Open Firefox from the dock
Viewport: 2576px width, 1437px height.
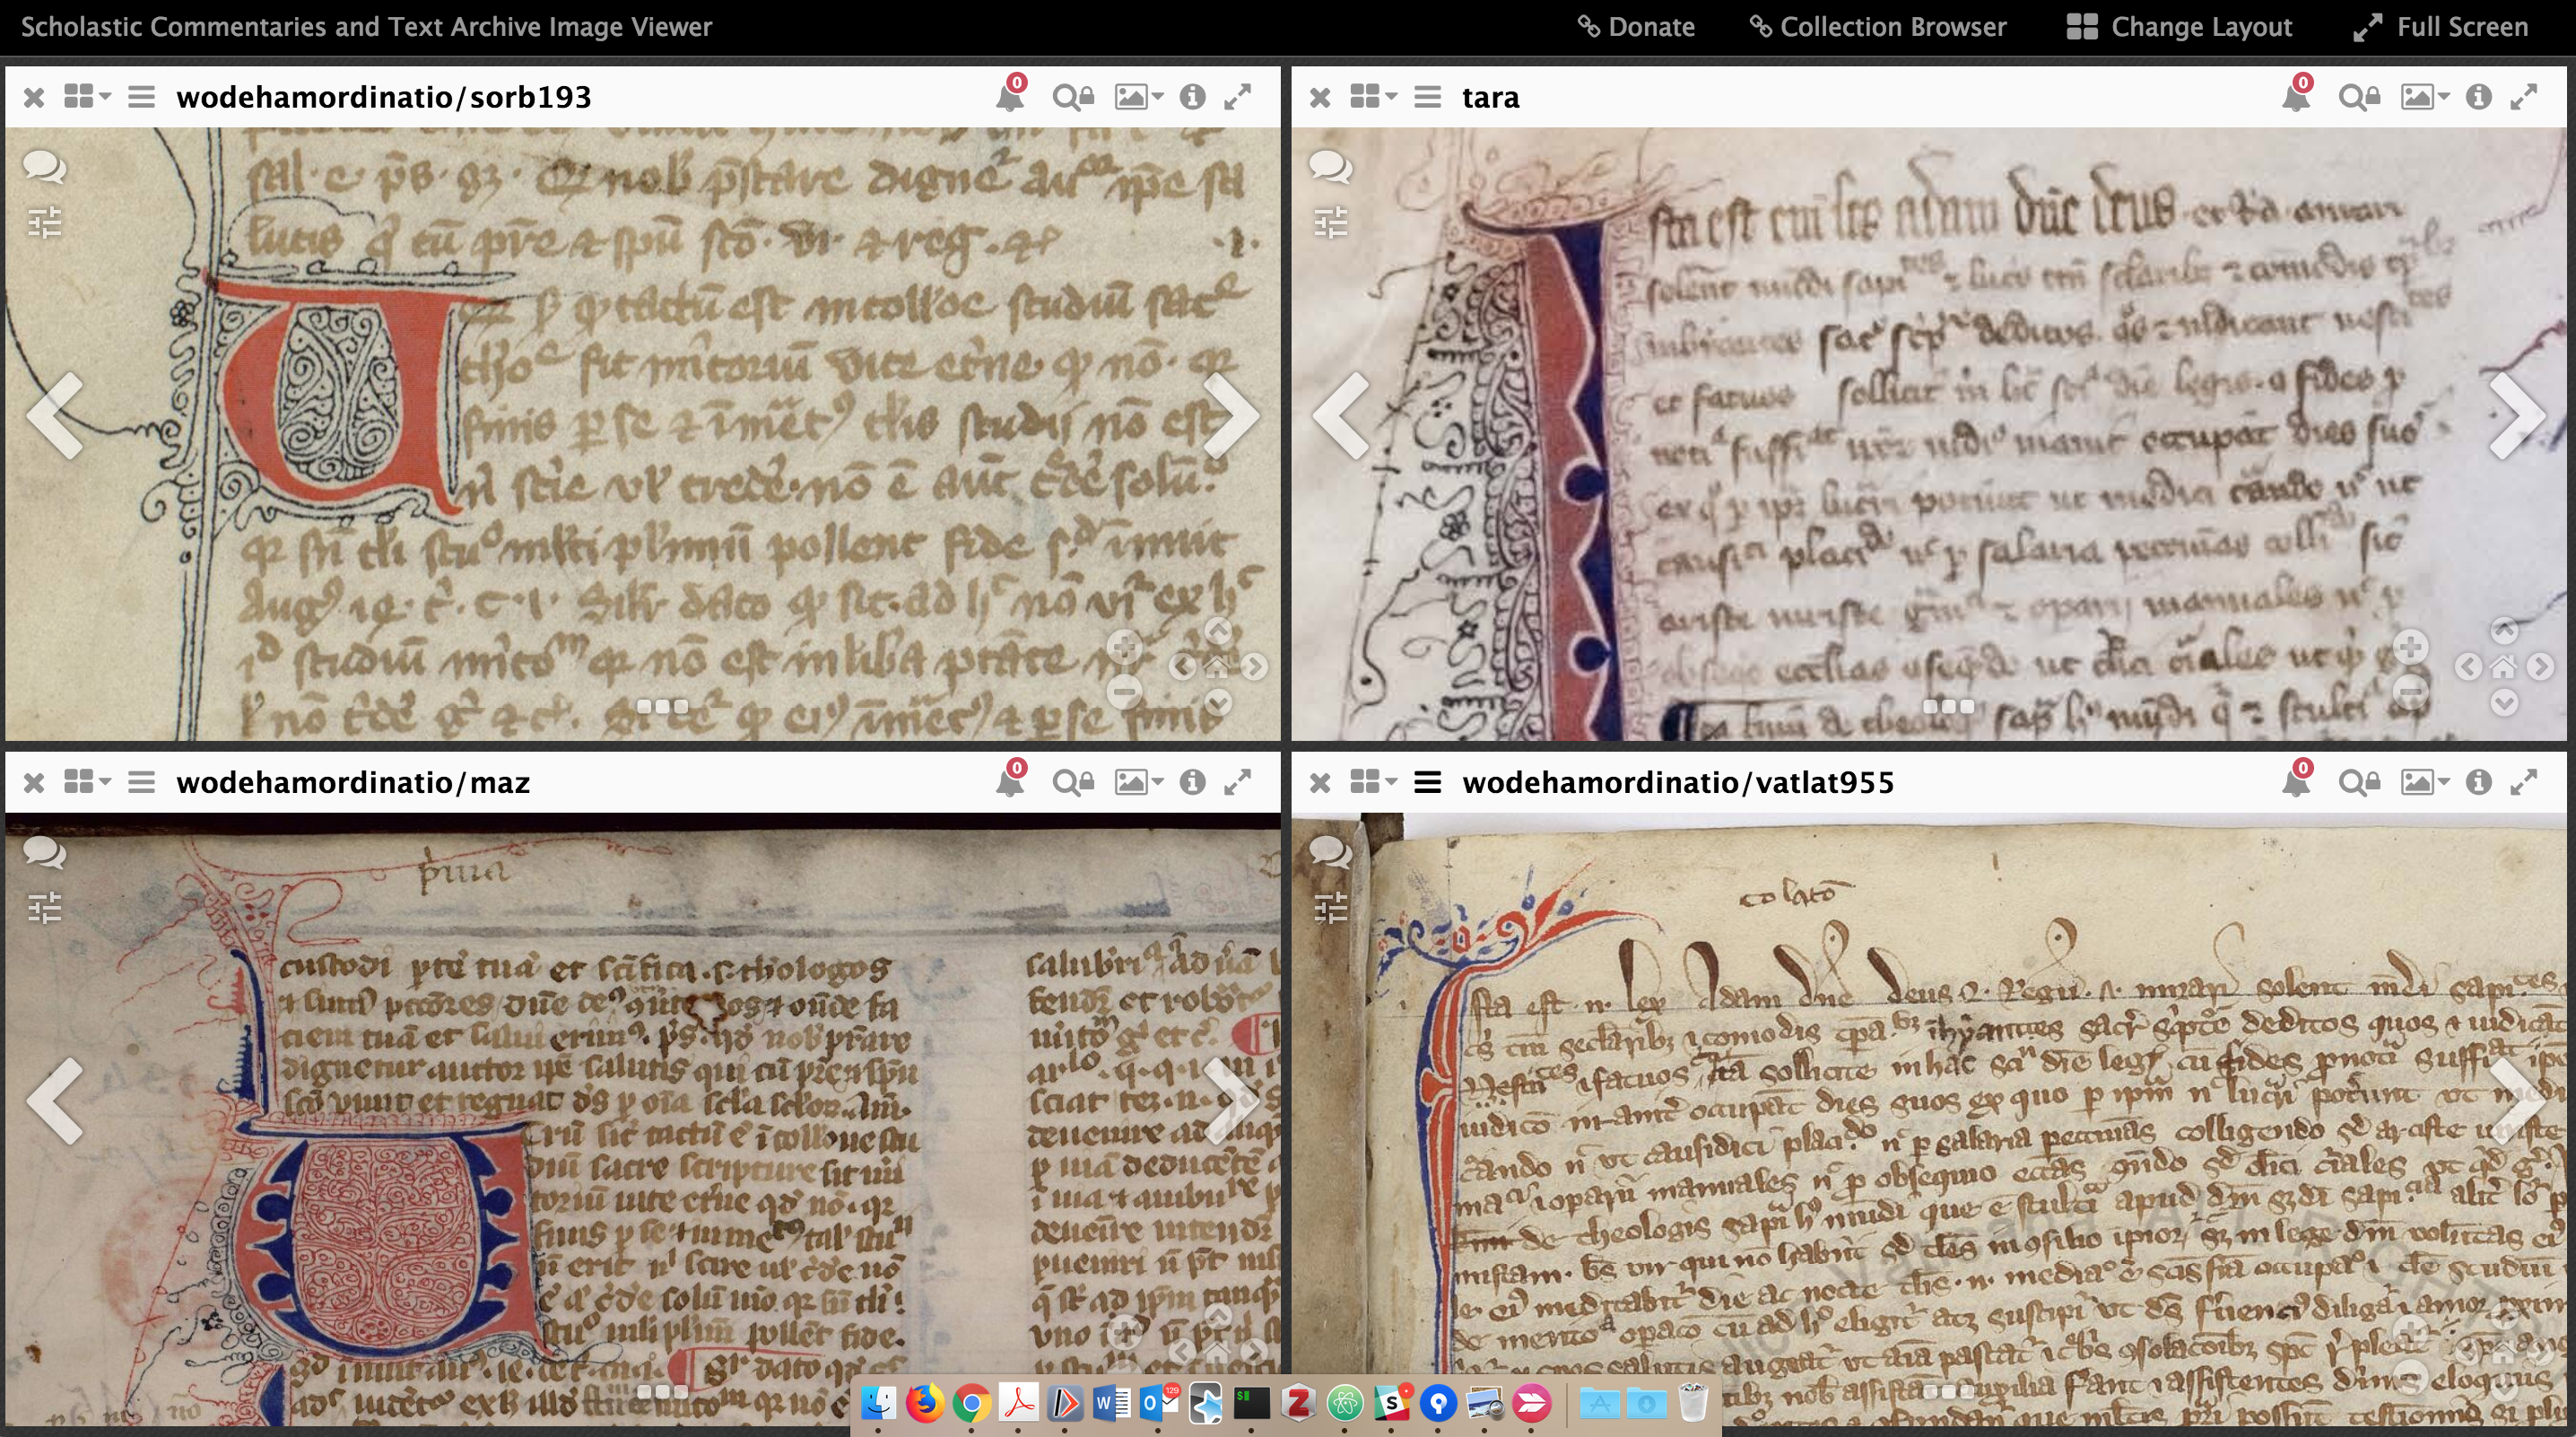click(x=924, y=1403)
